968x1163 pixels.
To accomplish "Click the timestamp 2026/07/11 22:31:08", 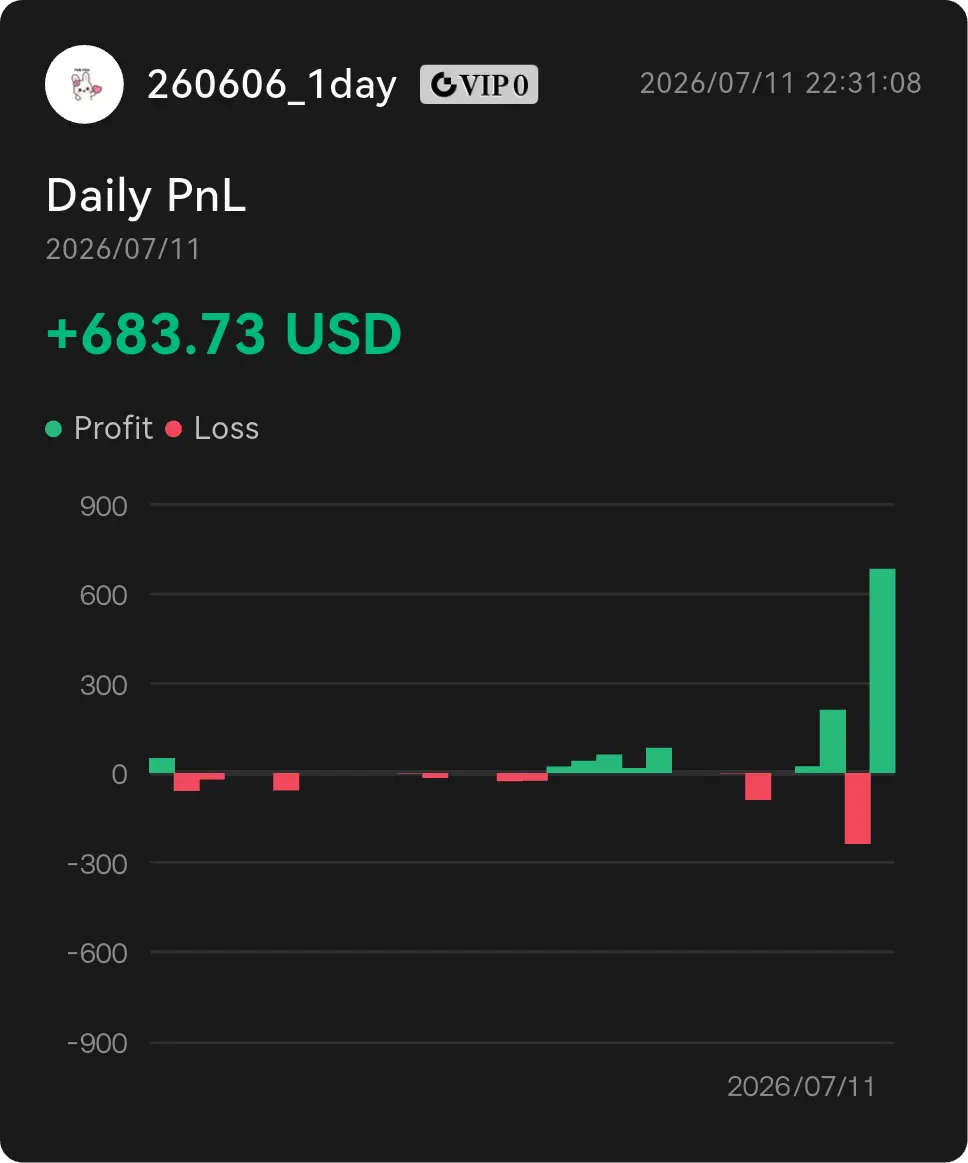I will tap(780, 83).
